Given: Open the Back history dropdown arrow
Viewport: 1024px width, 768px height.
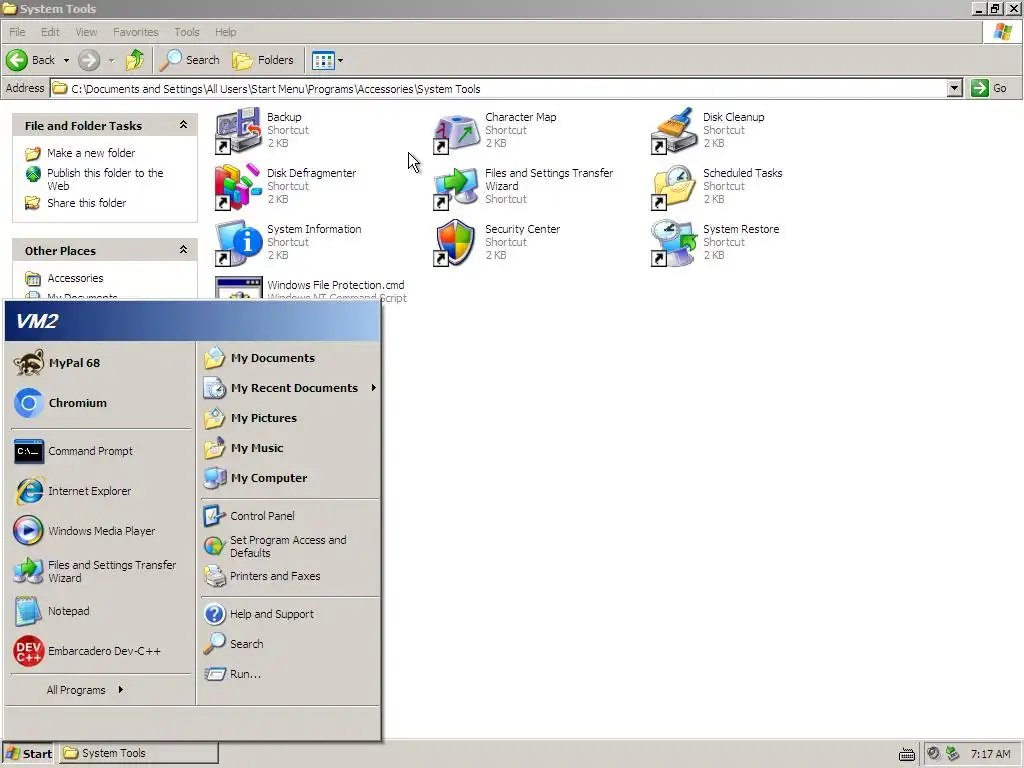Looking at the screenshot, I should [66, 60].
